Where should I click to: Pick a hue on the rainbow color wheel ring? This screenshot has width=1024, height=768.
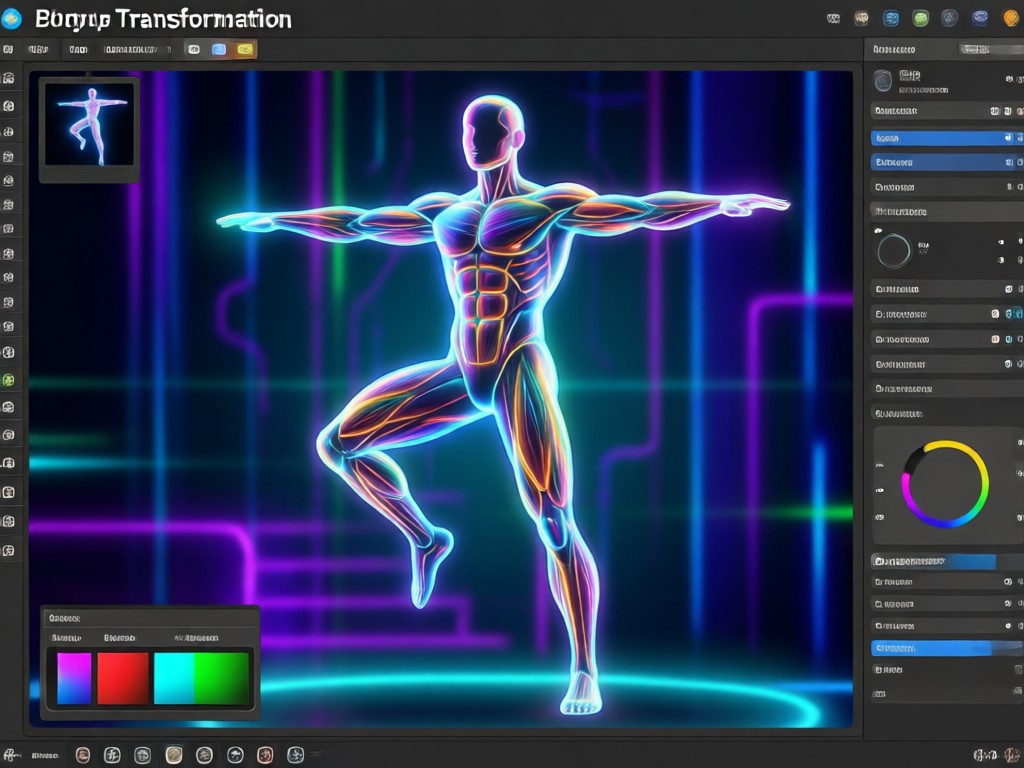coord(944,484)
